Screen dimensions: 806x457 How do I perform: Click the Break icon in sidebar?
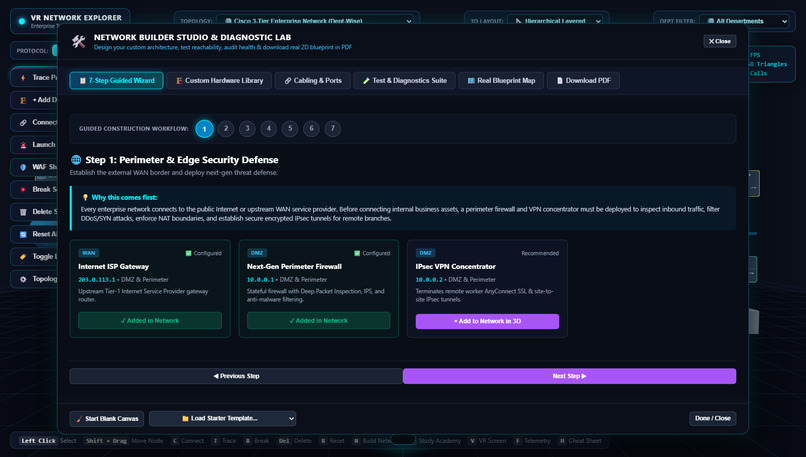(23, 190)
